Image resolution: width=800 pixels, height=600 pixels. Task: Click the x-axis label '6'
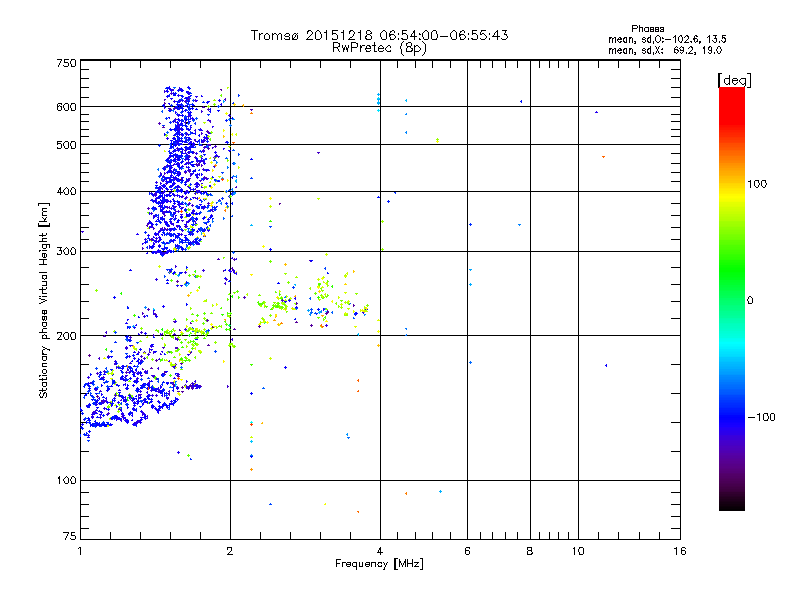coord(467,551)
